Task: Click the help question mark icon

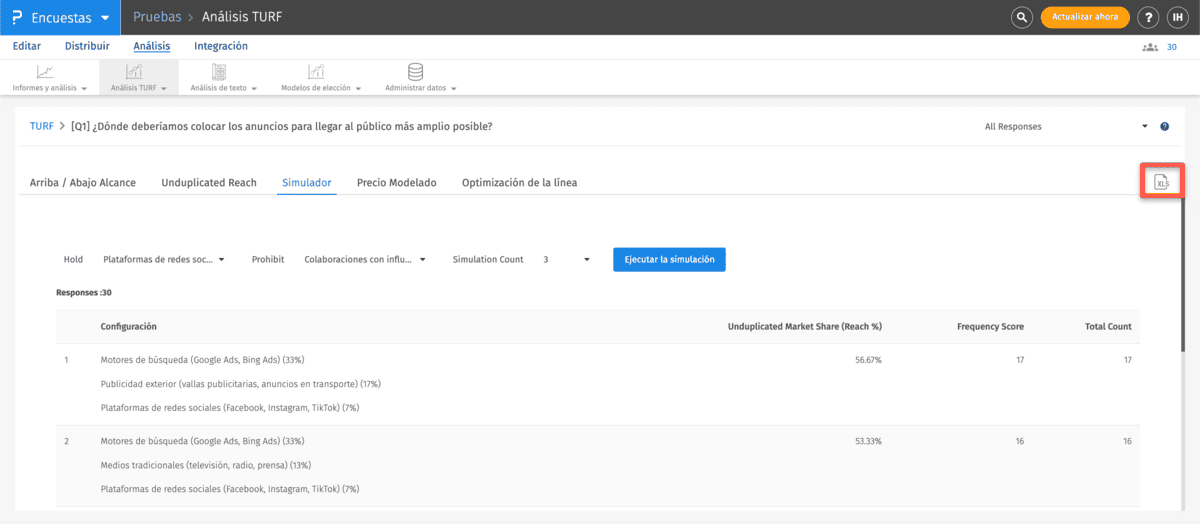Action: pos(1148,17)
